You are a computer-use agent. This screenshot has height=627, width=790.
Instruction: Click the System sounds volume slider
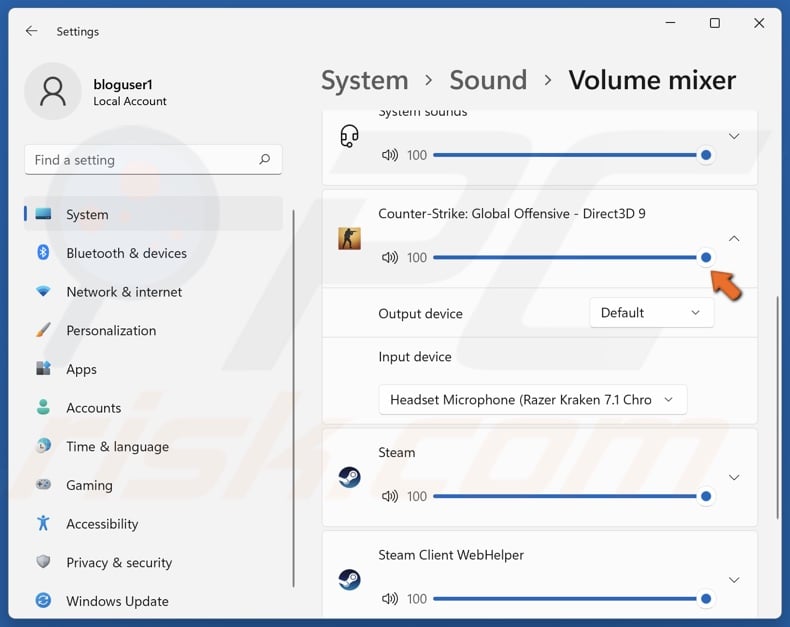572,155
